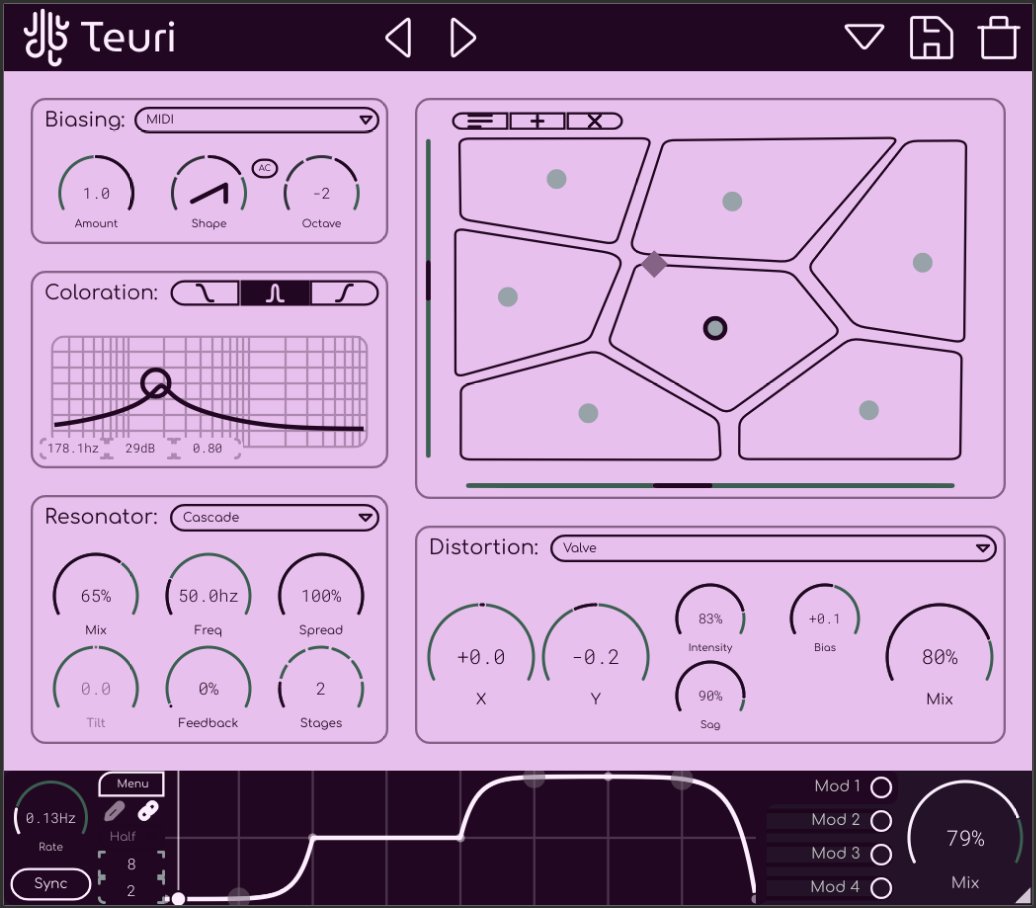This screenshot has height=908, width=1036.
Task: Click the window resize corner handle
Action: pos(1023,896)
